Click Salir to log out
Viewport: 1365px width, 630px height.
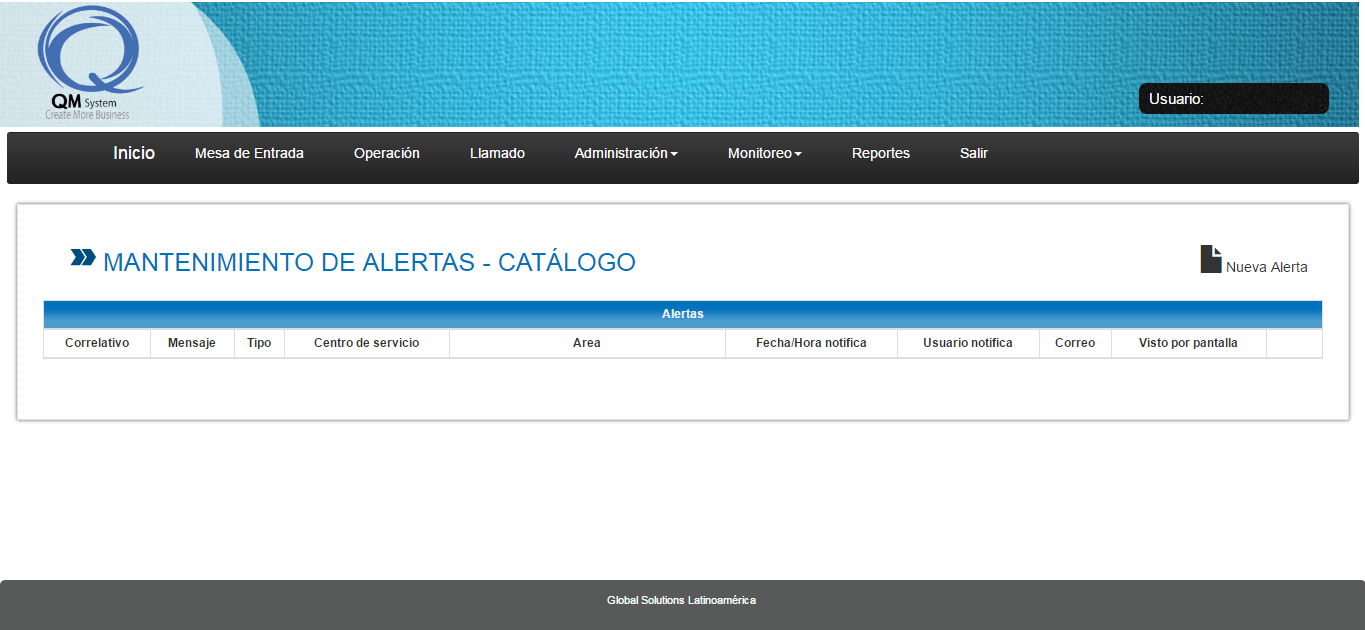tap(974, 153)
